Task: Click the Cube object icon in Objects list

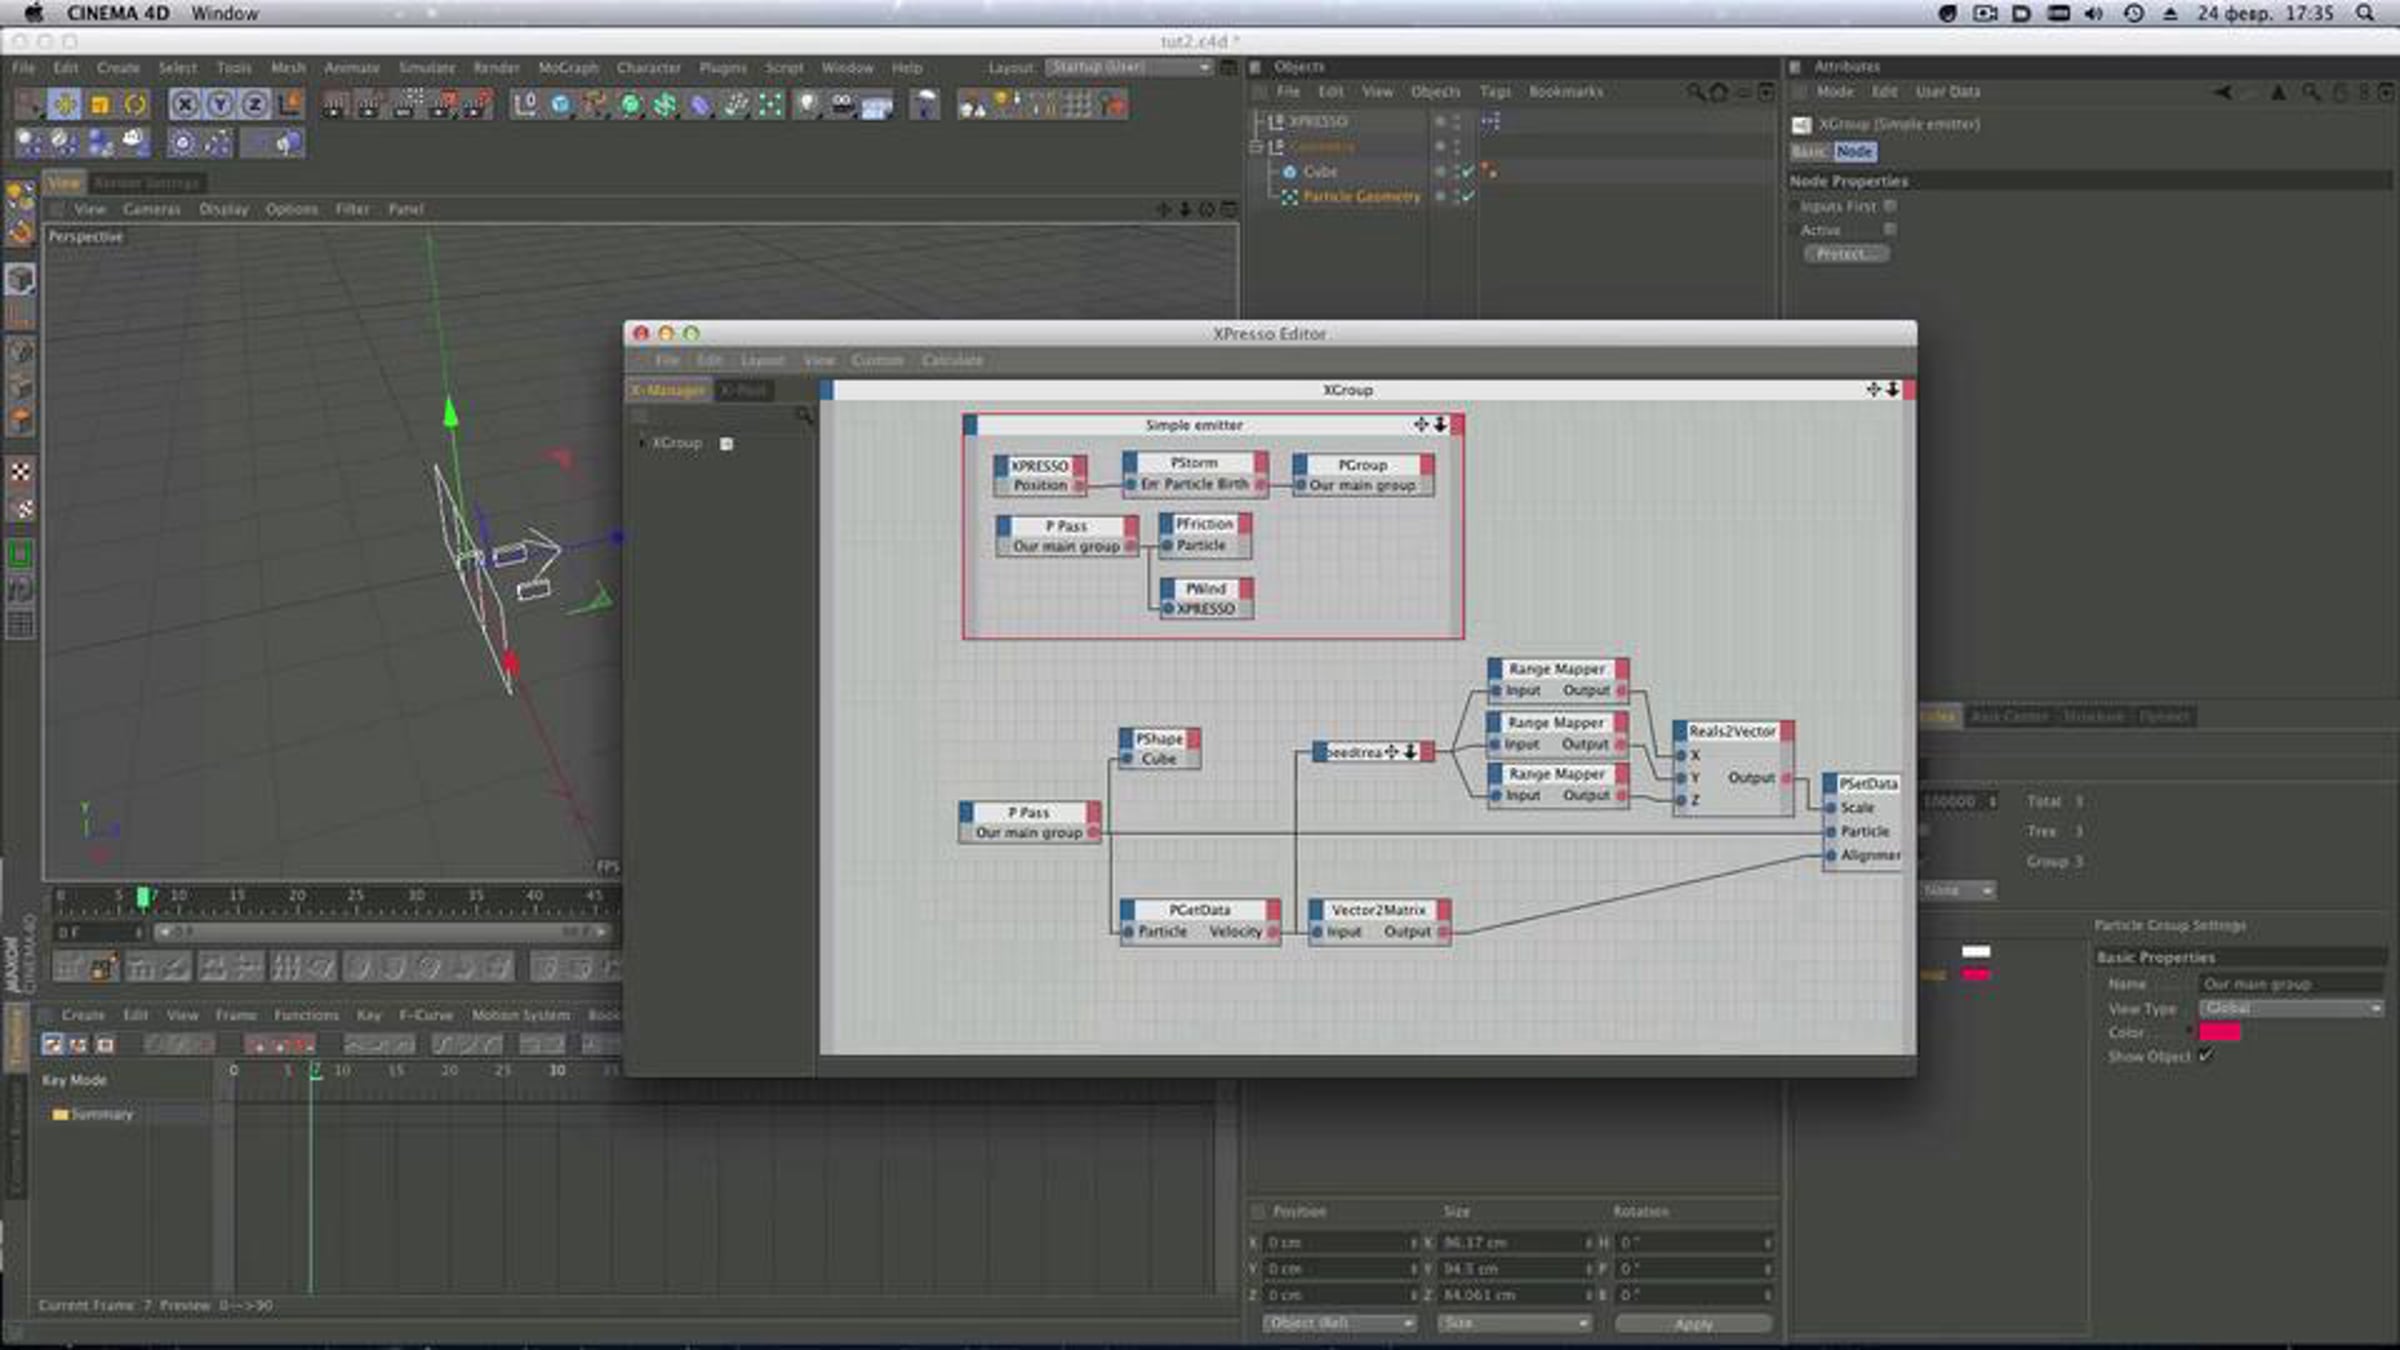Action: pos(1290,172)
